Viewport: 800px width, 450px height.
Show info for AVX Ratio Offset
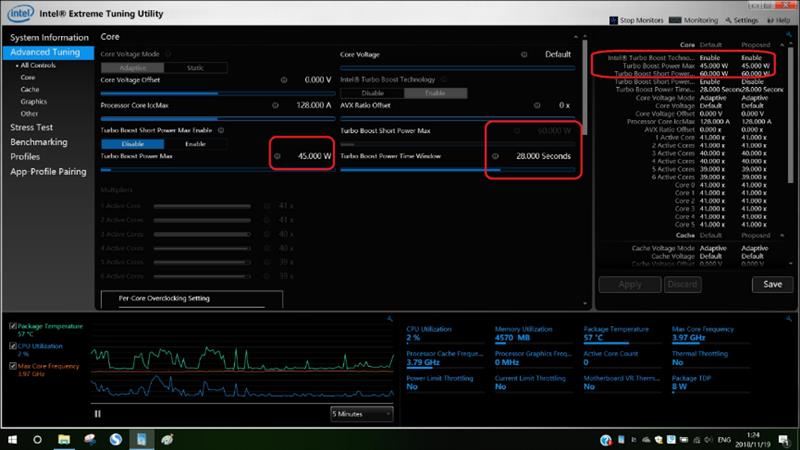click(x=537, y=106)
